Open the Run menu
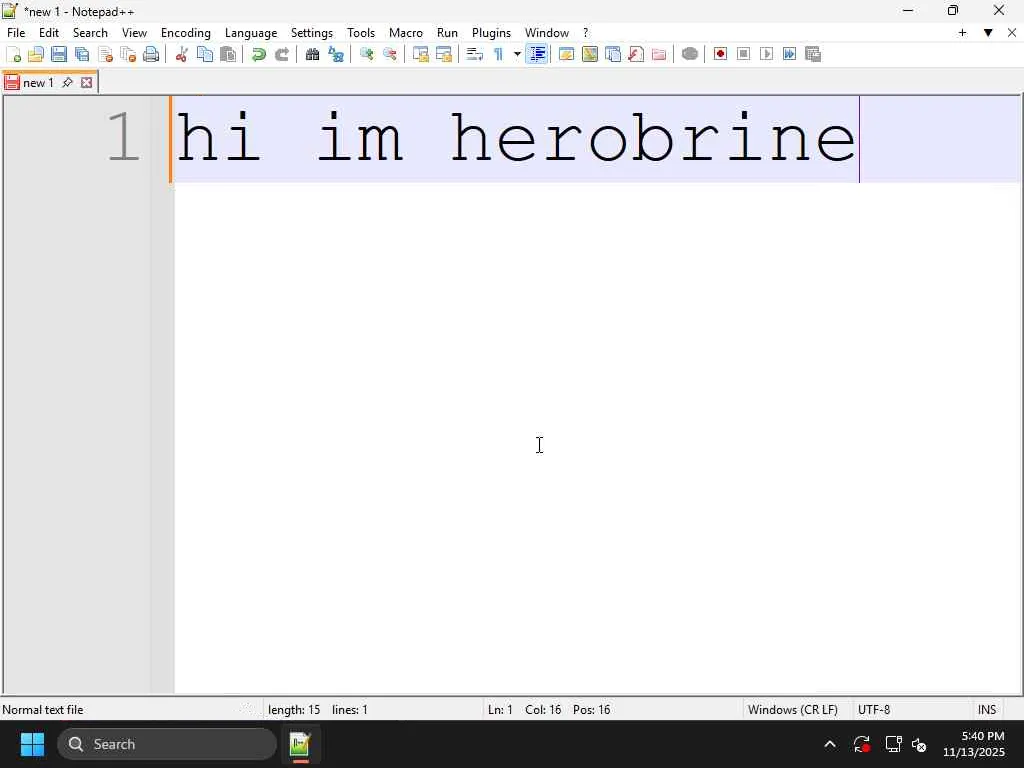This screenshot has width=1024, height=768. click(447, 33)
